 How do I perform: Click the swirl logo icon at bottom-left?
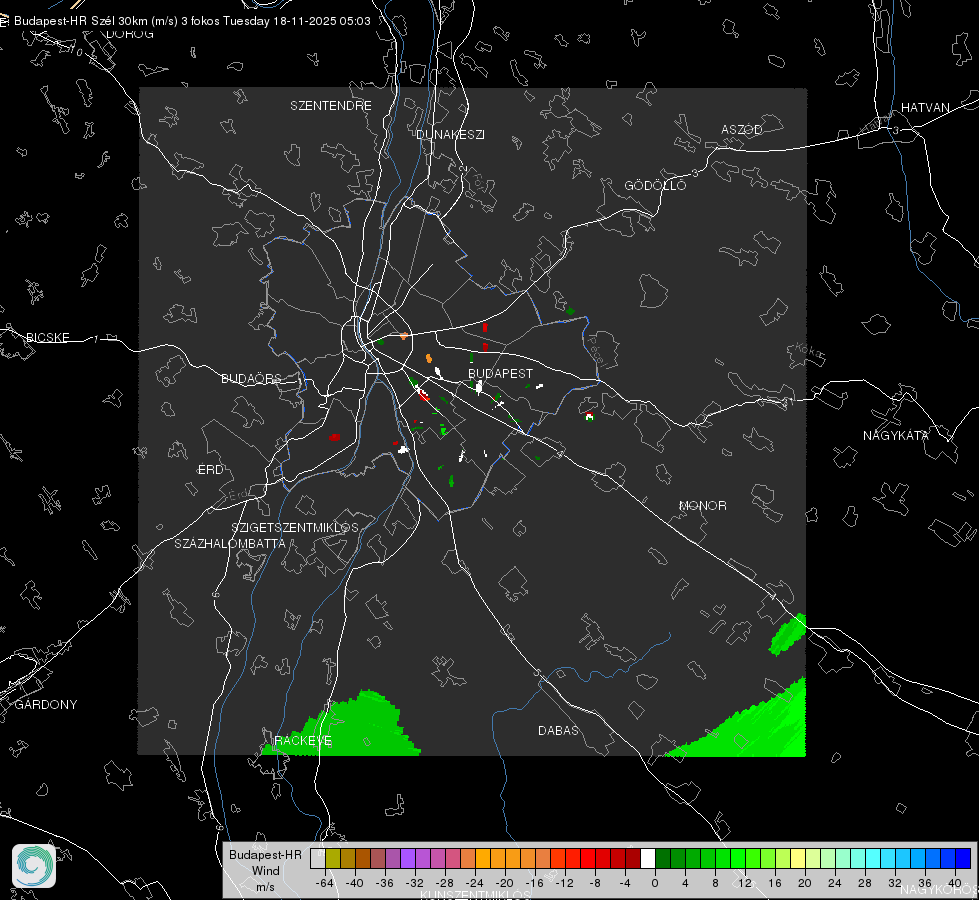pyautogui.click(x=34, y=866)
